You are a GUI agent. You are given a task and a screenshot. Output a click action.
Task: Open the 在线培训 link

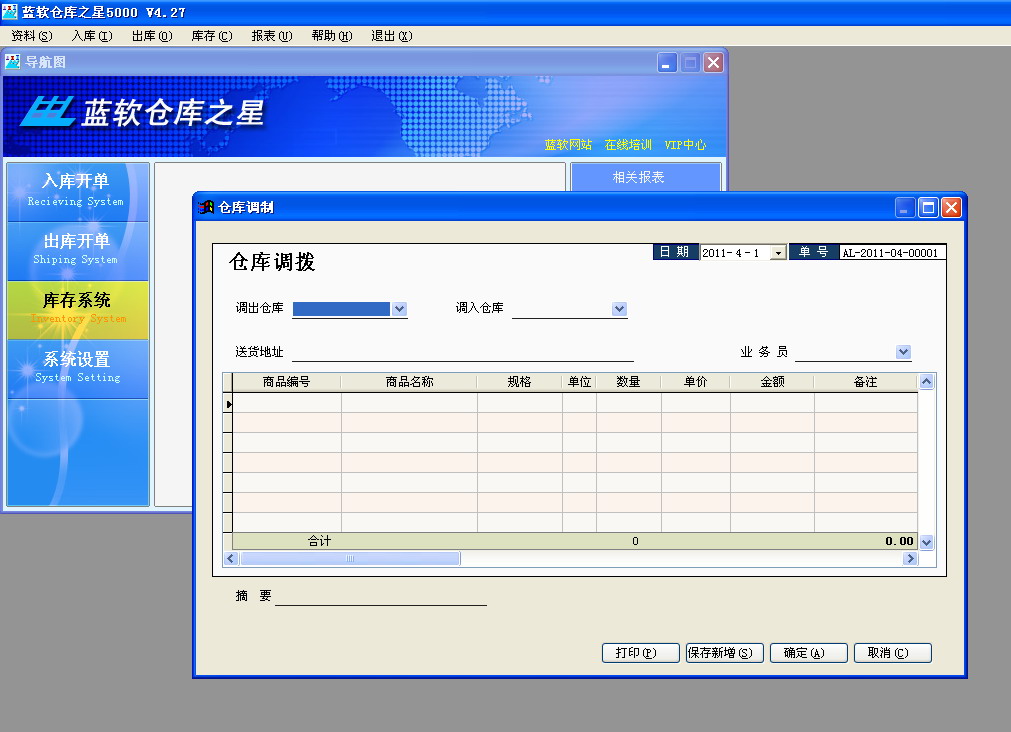pyautogui.click(x=628, y=145)
